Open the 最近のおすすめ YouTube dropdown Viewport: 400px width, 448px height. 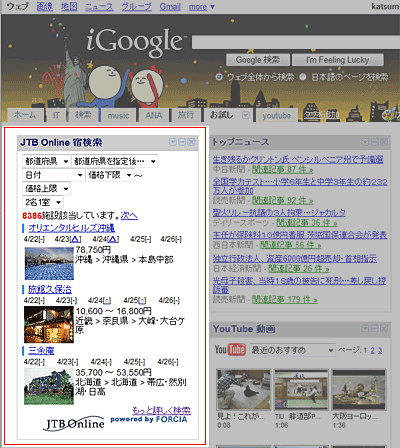pos(292,350)
